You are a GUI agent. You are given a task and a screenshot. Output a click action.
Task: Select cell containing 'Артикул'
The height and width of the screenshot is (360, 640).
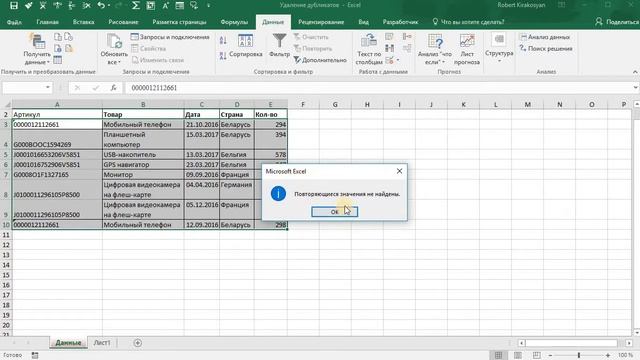coord(57,115)
